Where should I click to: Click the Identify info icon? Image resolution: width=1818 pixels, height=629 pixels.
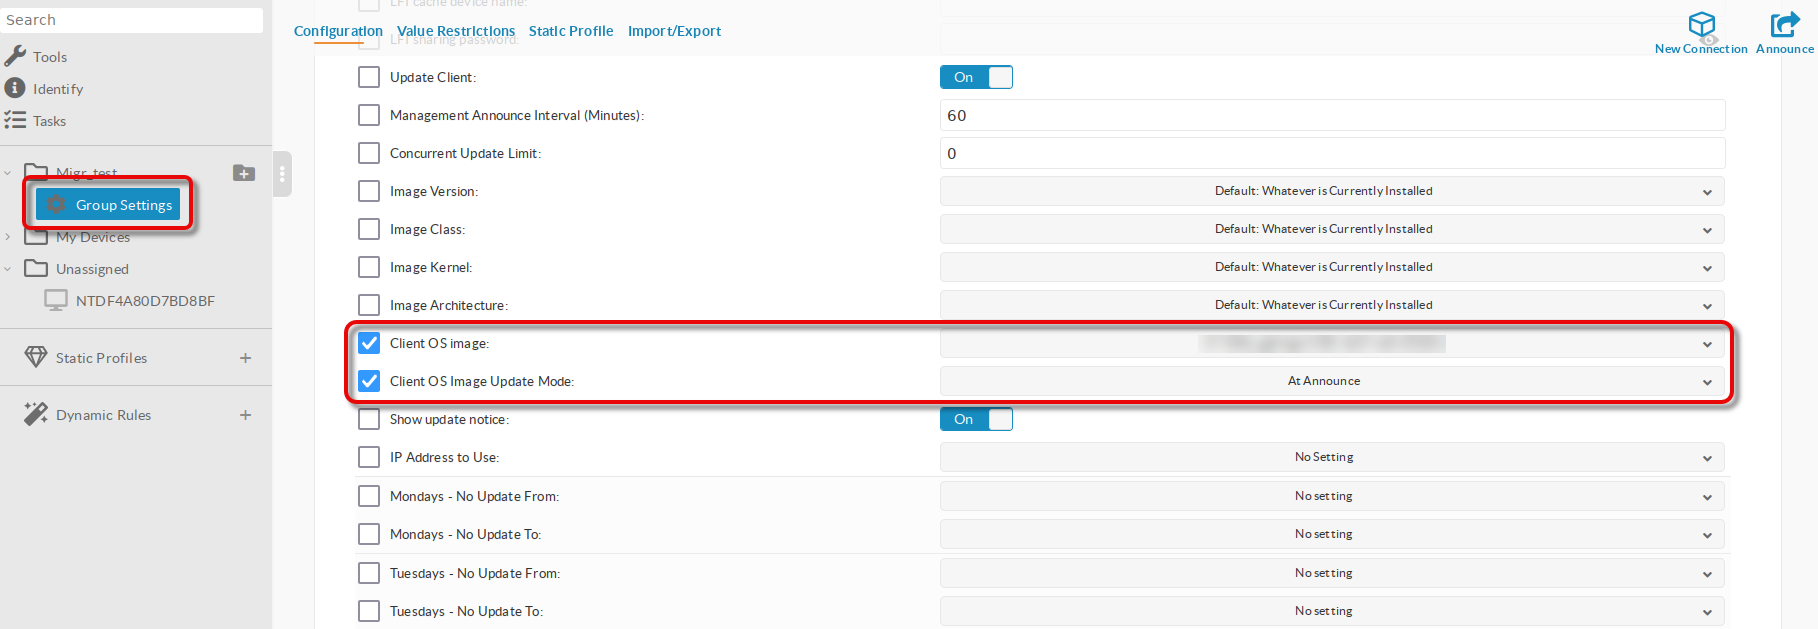click(x=15, y=88)
